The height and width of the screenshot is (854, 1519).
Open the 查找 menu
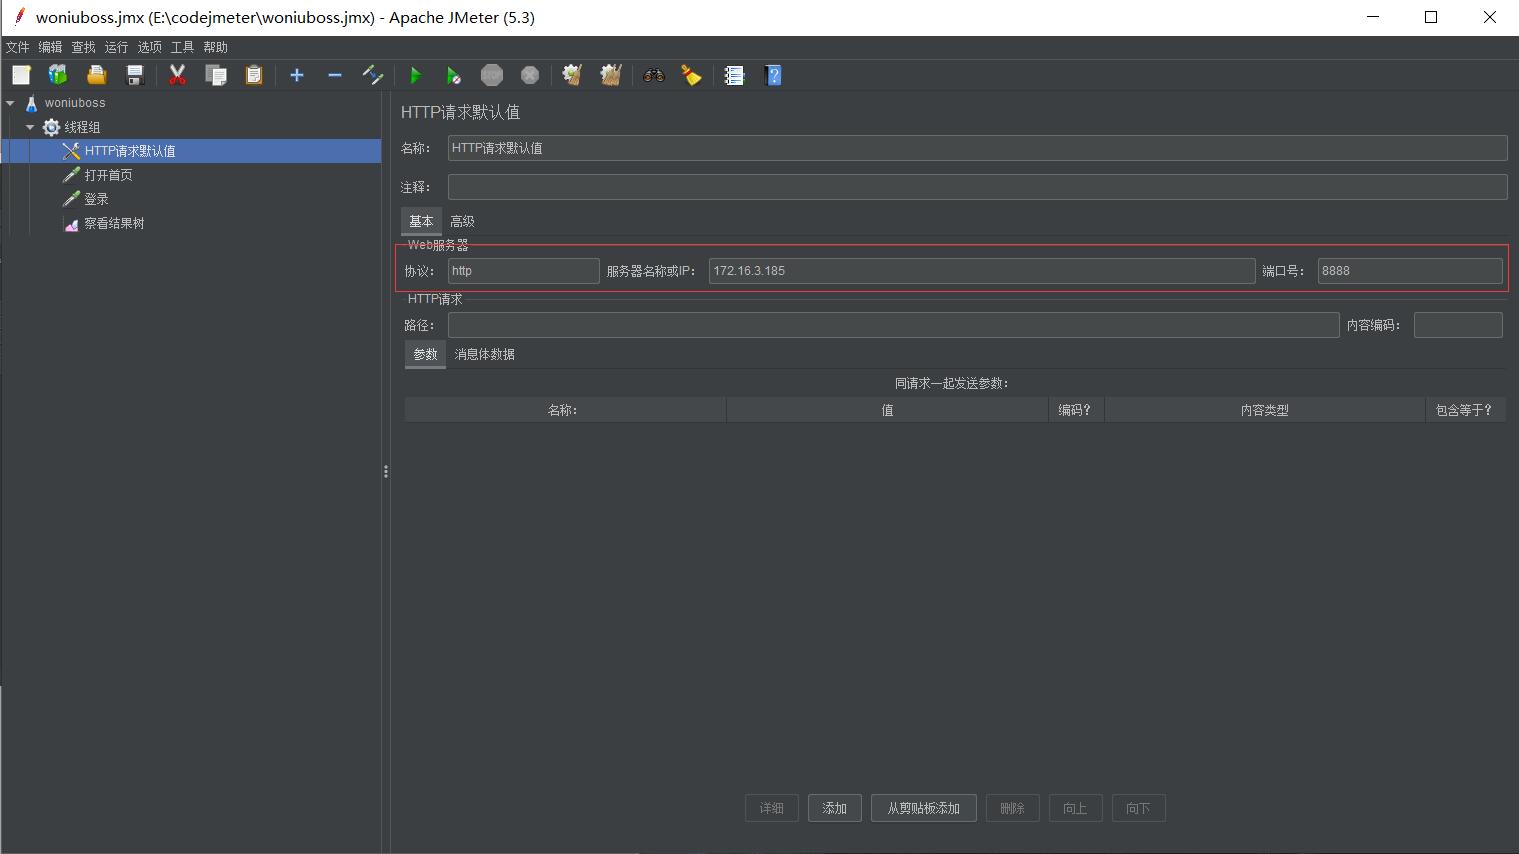tap(83, 47)
